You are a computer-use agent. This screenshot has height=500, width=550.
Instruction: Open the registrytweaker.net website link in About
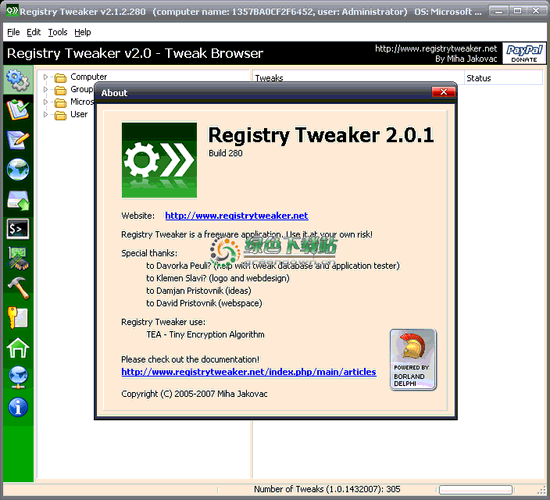tap(237, 215)
